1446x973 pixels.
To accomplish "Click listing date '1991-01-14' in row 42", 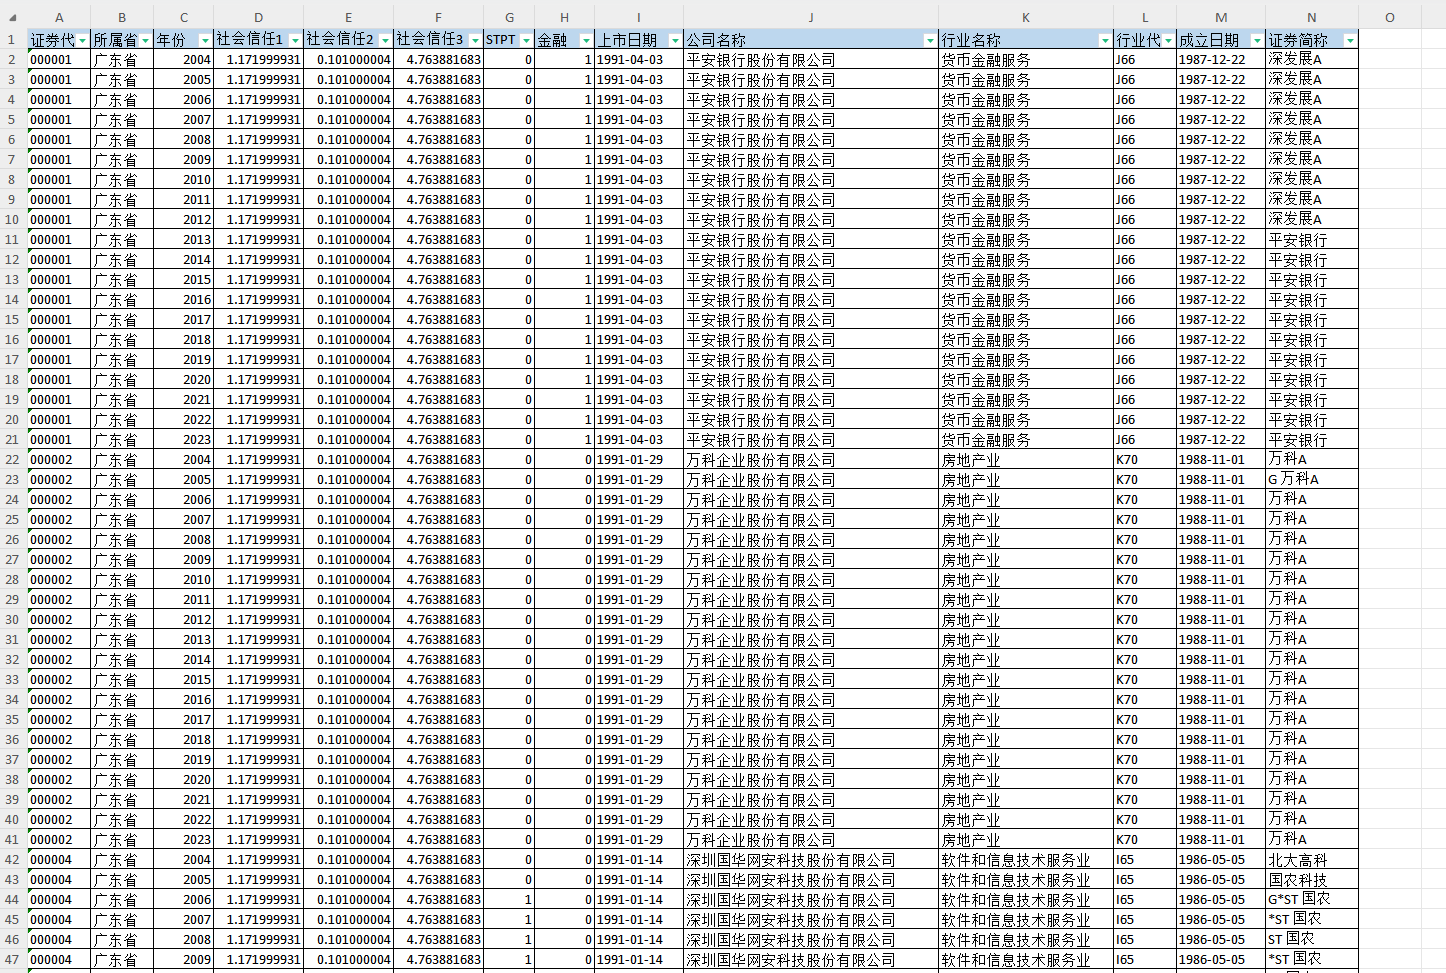I will click(x=639, y=860).
